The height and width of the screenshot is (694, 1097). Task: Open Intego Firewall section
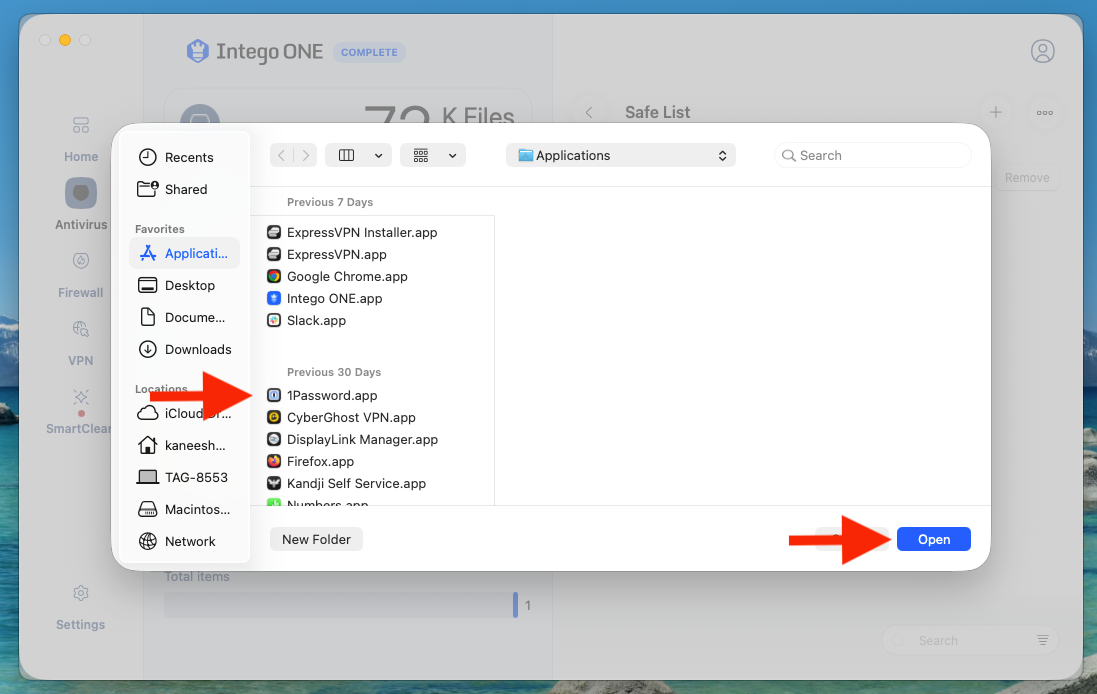click(x=81, y=275)
